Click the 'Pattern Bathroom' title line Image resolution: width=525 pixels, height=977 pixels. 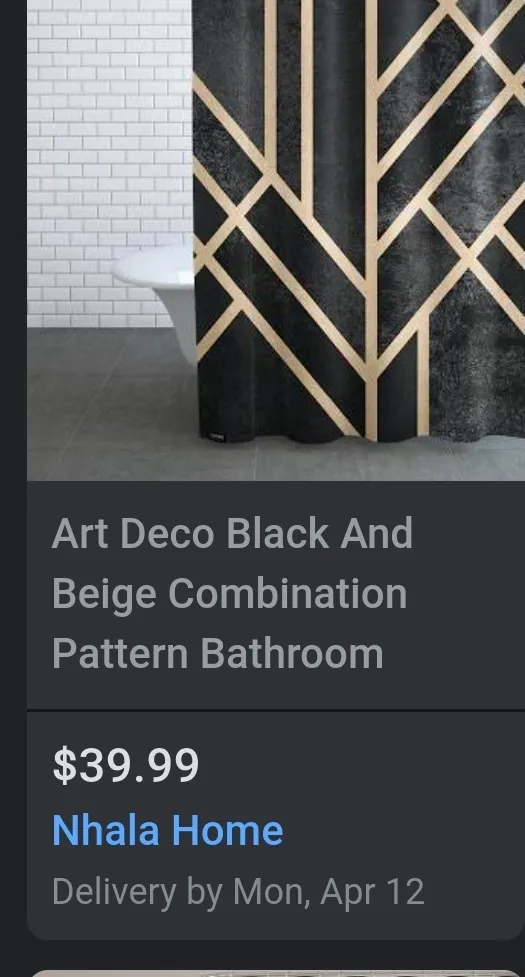217,653
